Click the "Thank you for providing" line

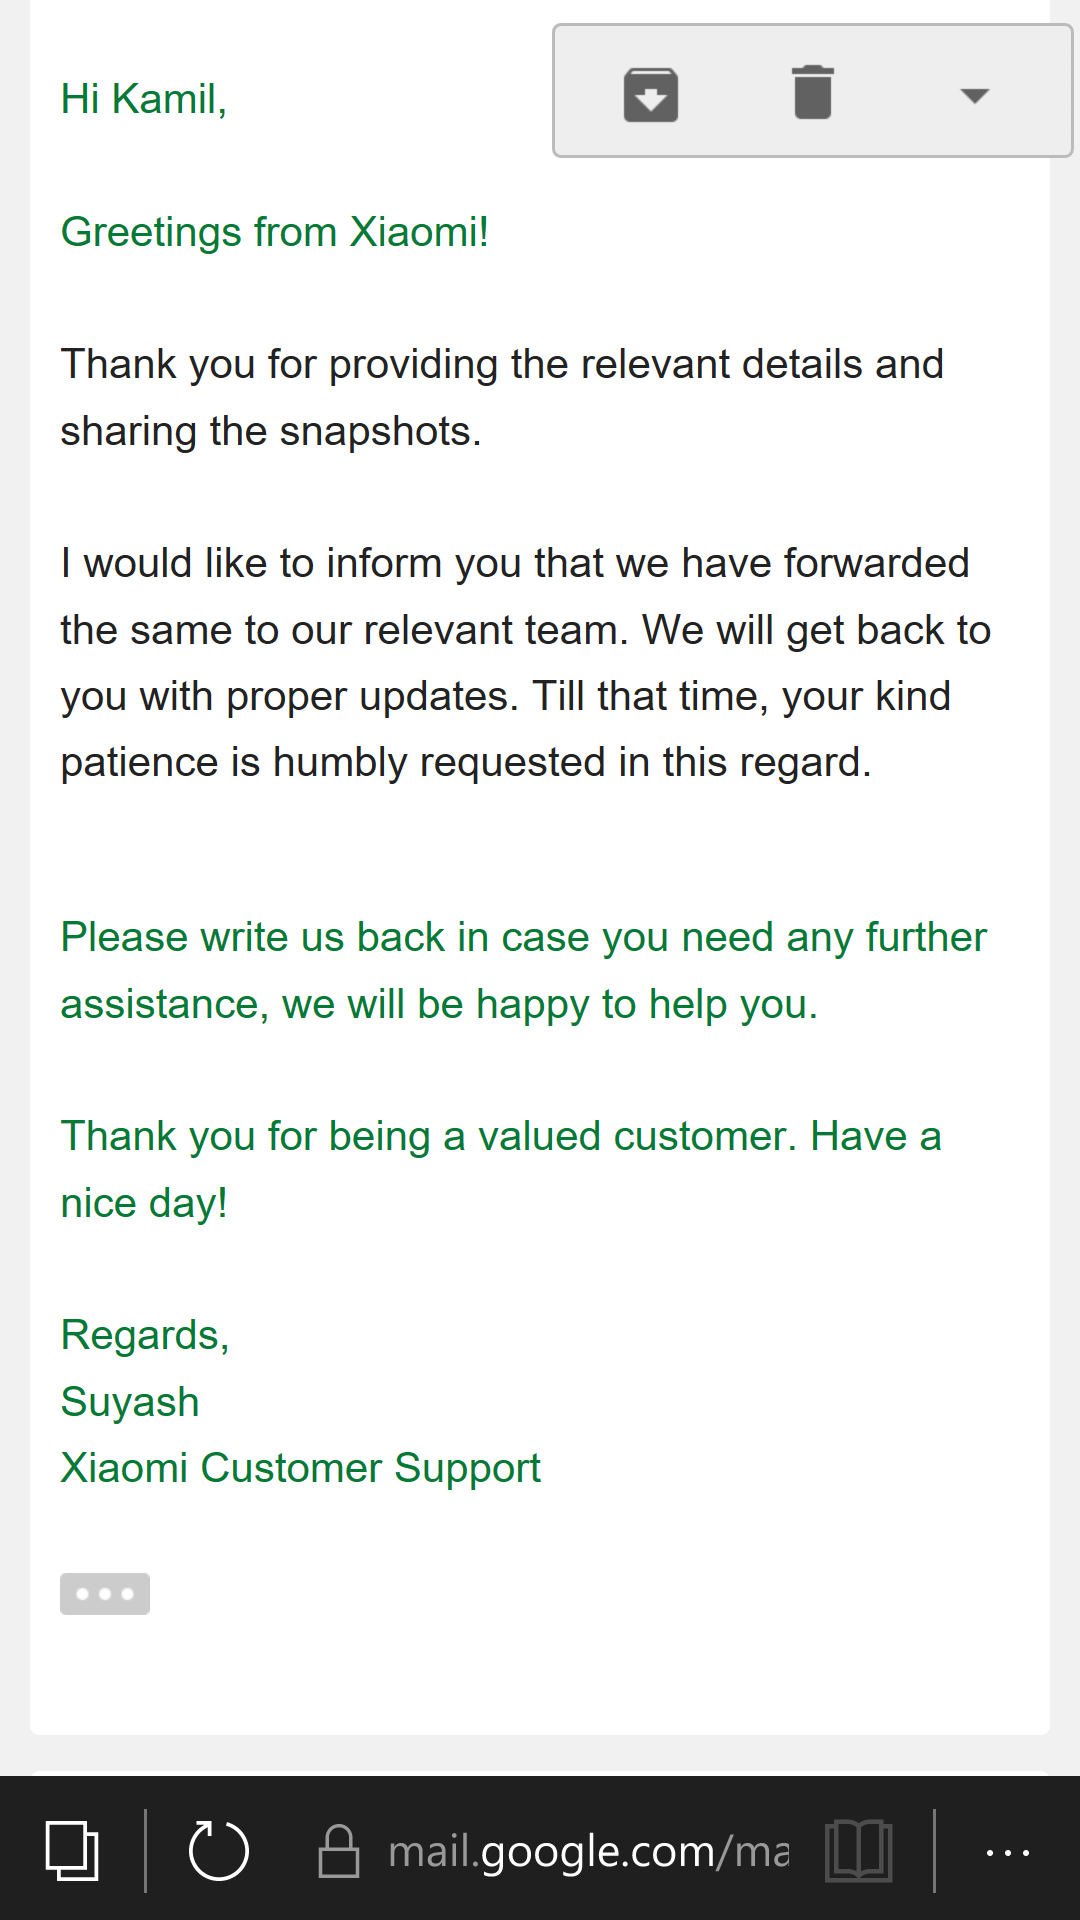tap(502, 364)
